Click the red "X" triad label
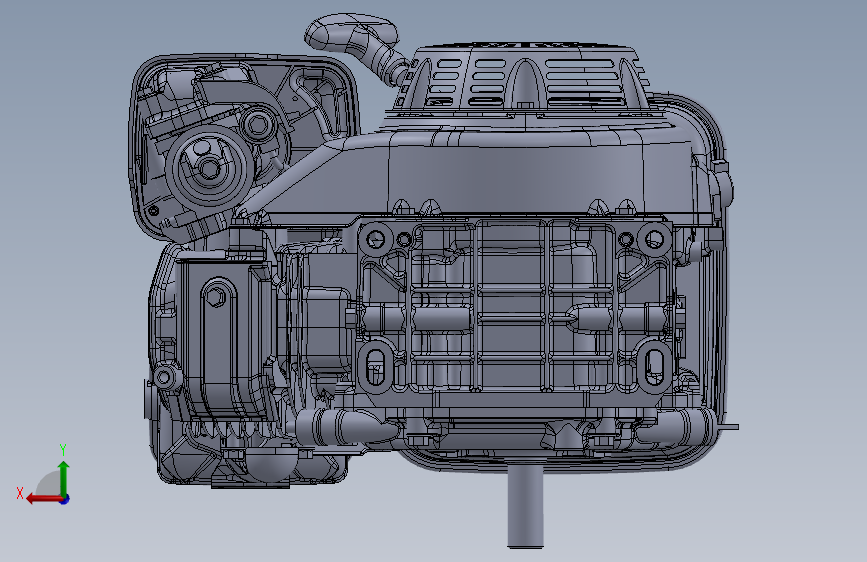Image resolution: width=867 pixels, height=562 pixels. click(20, 493)
